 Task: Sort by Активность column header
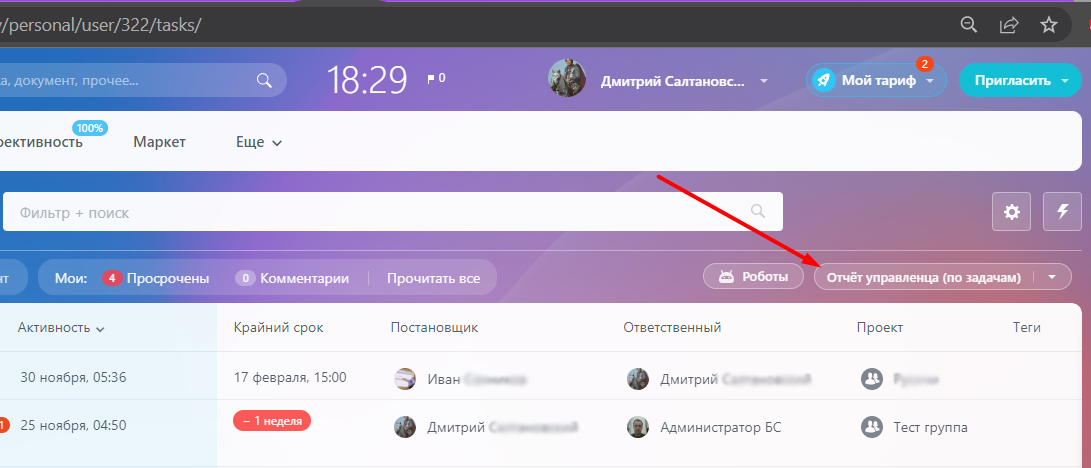(61, 328)
